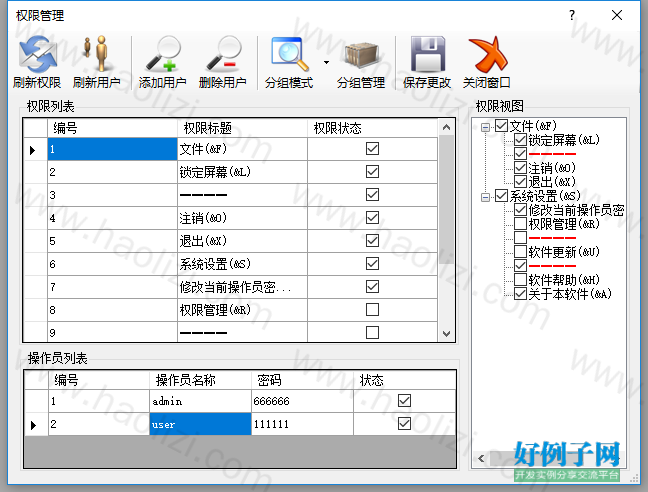Select the 注销(&O) title cell
The width and height of the screenshot is (648, 492).
242,218
